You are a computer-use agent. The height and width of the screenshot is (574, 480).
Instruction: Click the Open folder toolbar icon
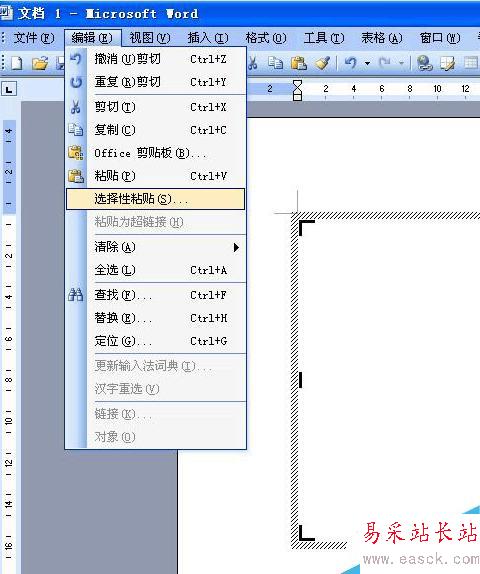[x=40, y=63]
